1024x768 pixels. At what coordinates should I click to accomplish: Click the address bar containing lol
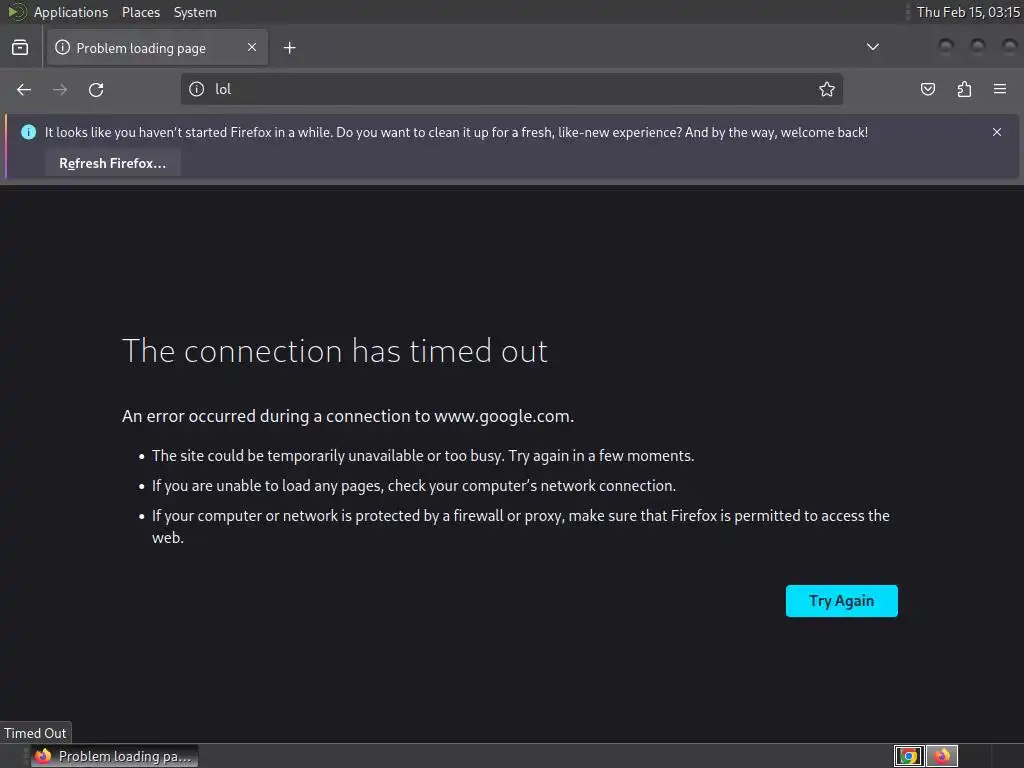511,89
